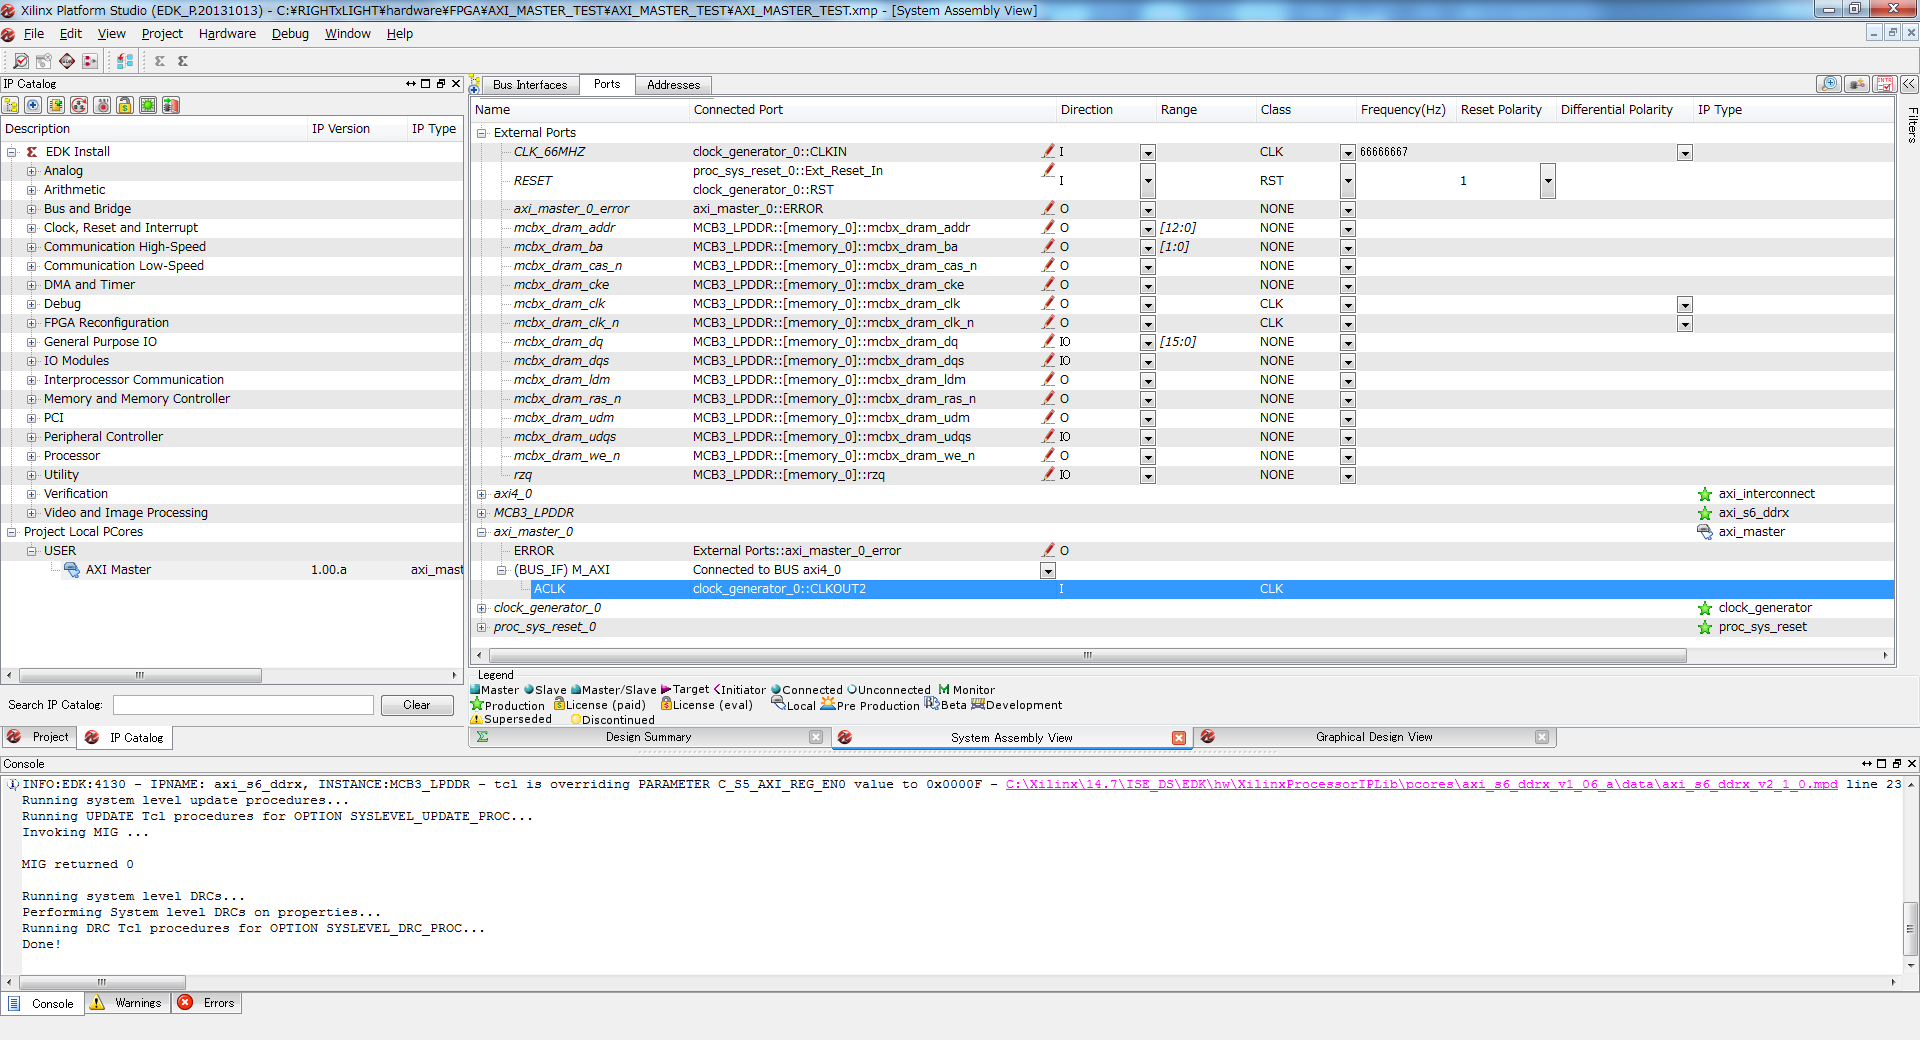
Task: Click the red record-dot icon in IP Catalog toolbar
Action: 102,105
